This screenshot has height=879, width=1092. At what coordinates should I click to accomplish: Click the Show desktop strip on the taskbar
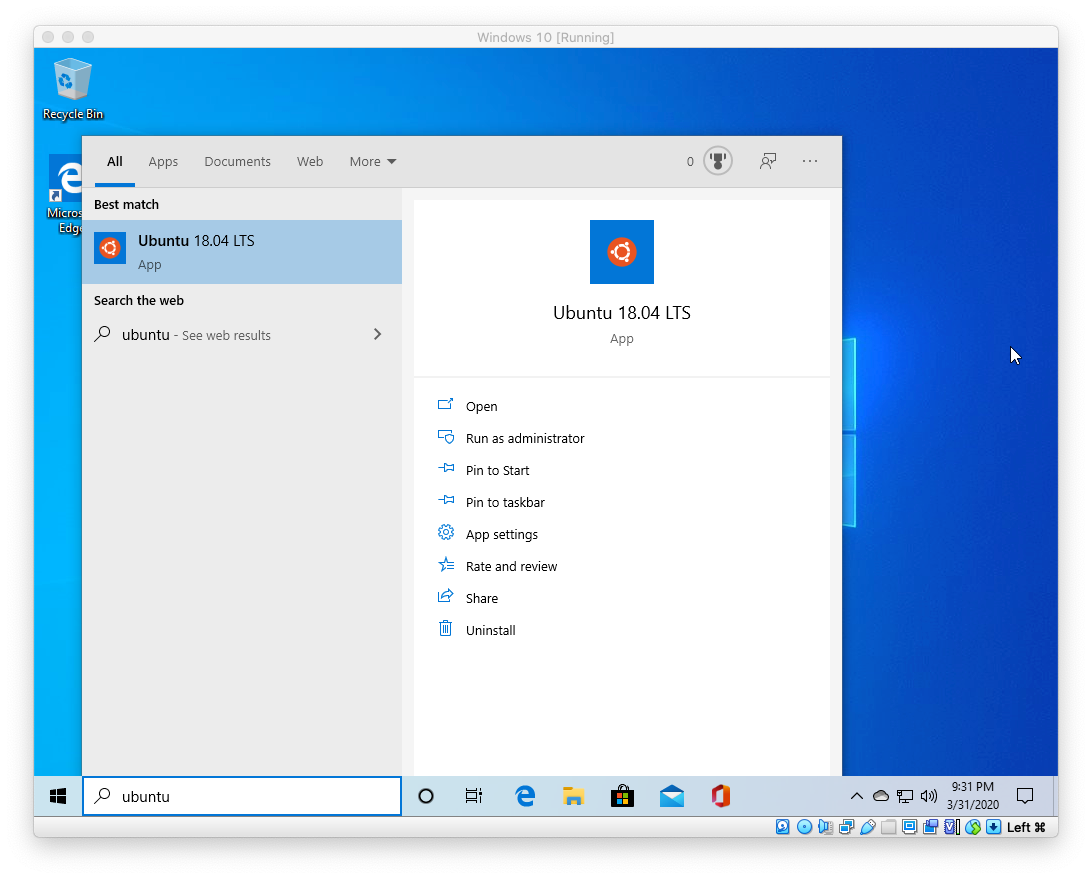1054,796
